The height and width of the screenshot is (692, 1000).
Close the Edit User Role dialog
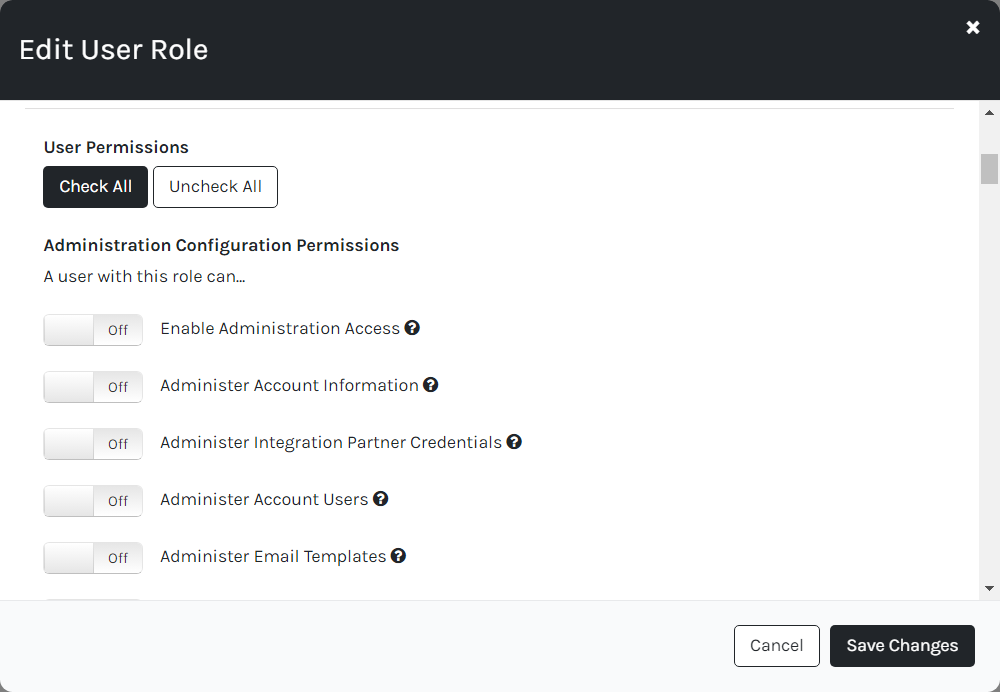(973, 27)
